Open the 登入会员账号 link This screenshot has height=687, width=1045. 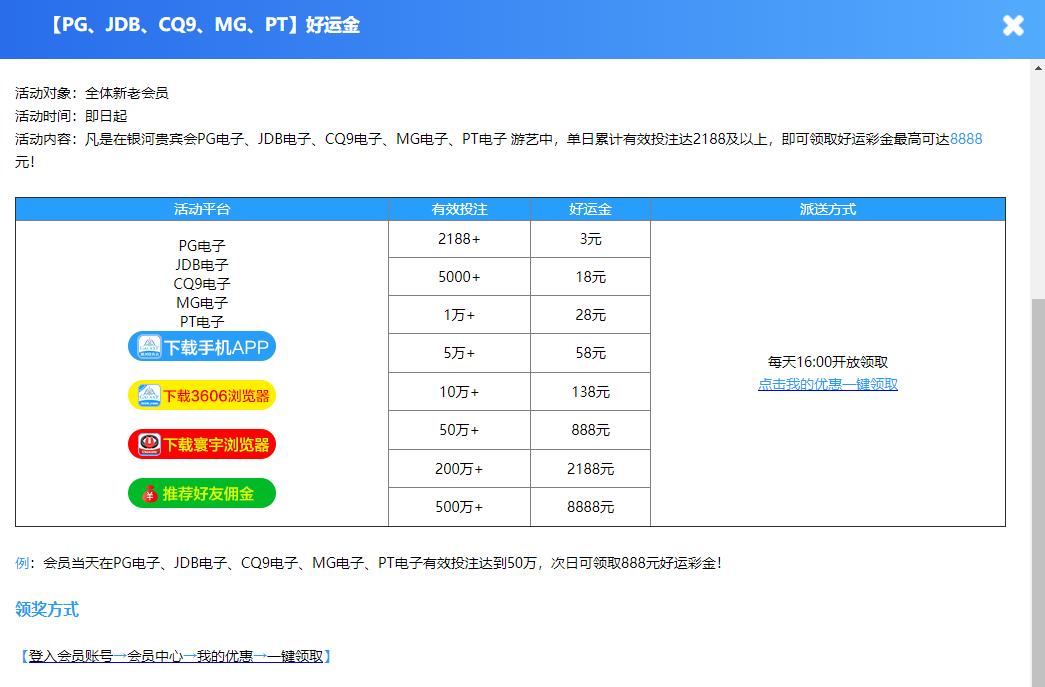click(70, 656)
